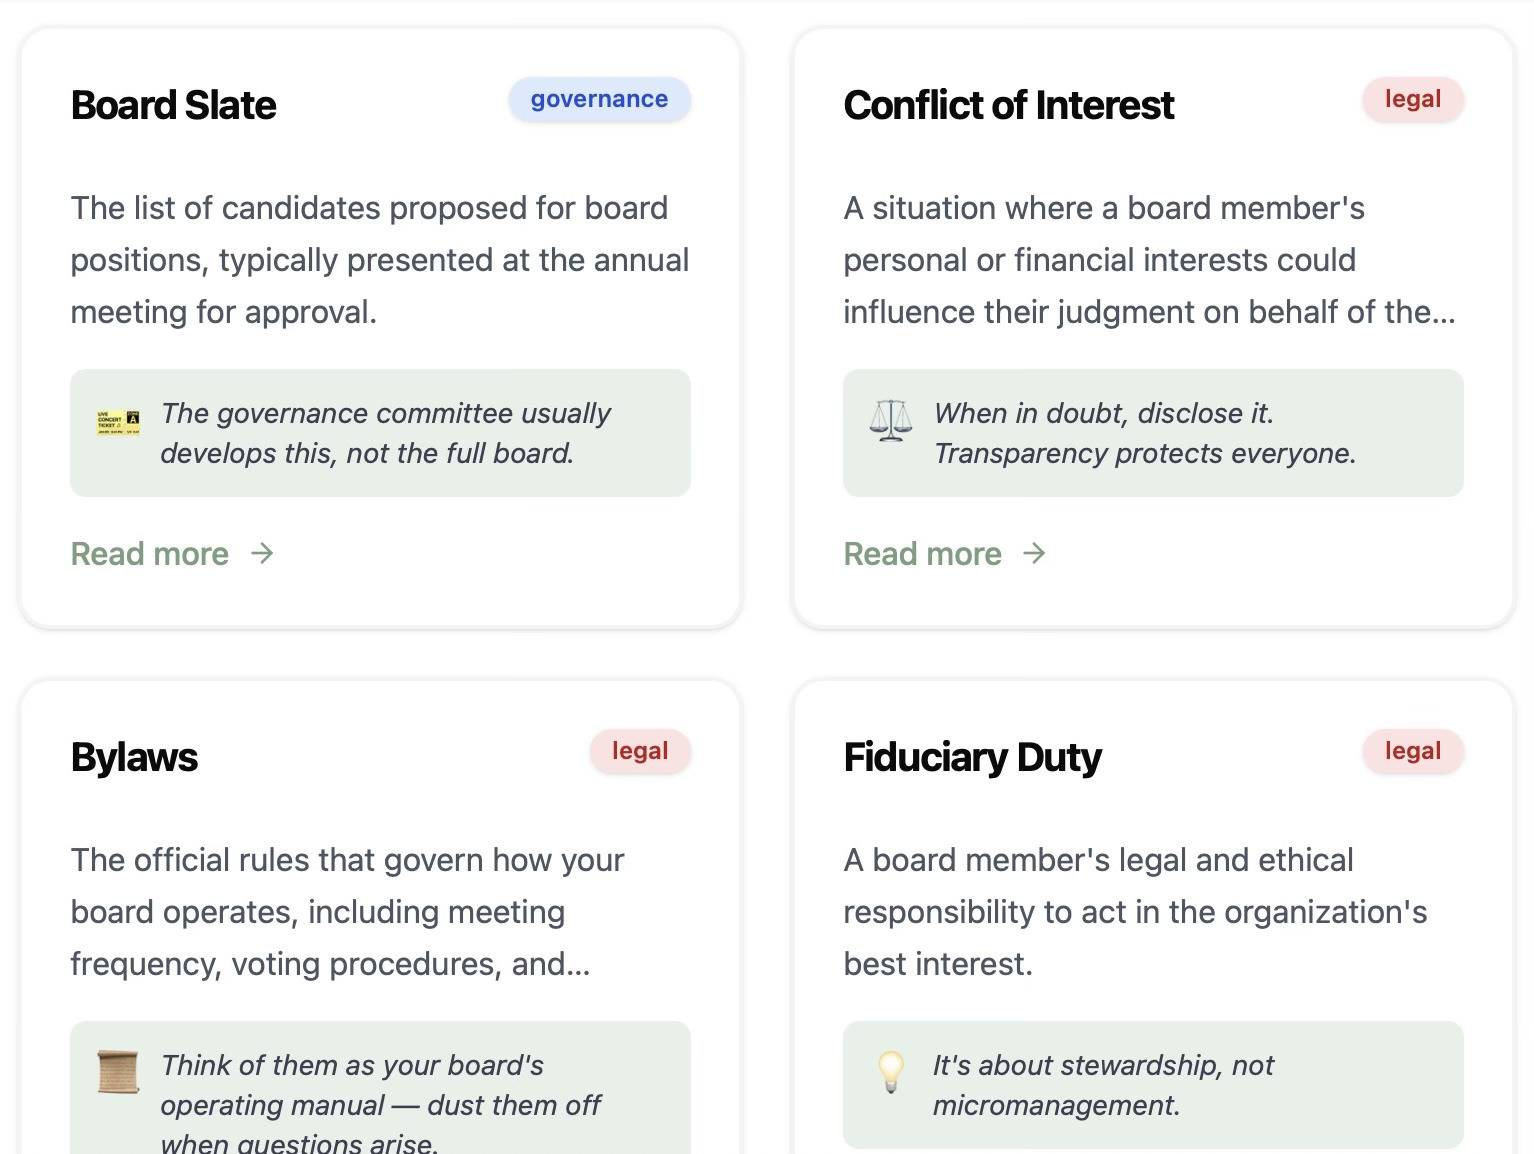The width and height of the screenshot is (1534, 1154).
Task: Open Read more under Conflict of Interest
Action: 922,554
